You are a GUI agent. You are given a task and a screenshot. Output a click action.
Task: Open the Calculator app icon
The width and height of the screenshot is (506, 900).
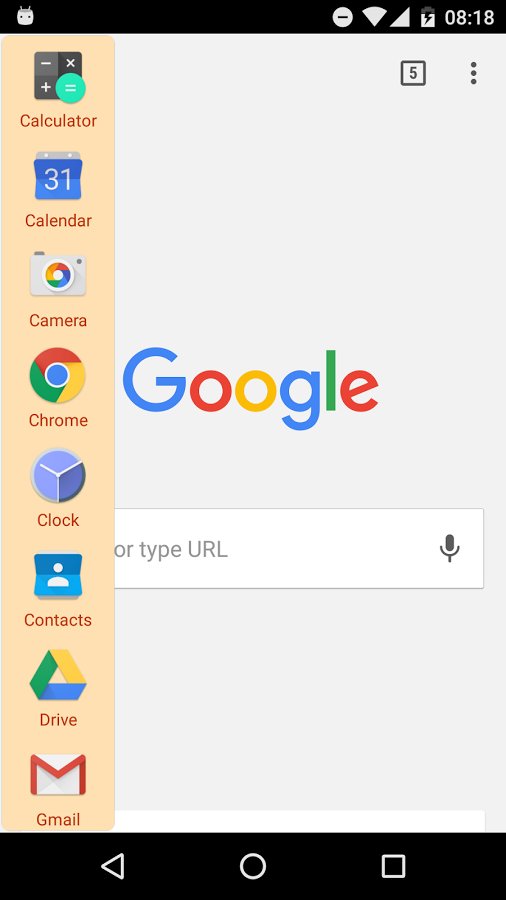click(58, 76)
